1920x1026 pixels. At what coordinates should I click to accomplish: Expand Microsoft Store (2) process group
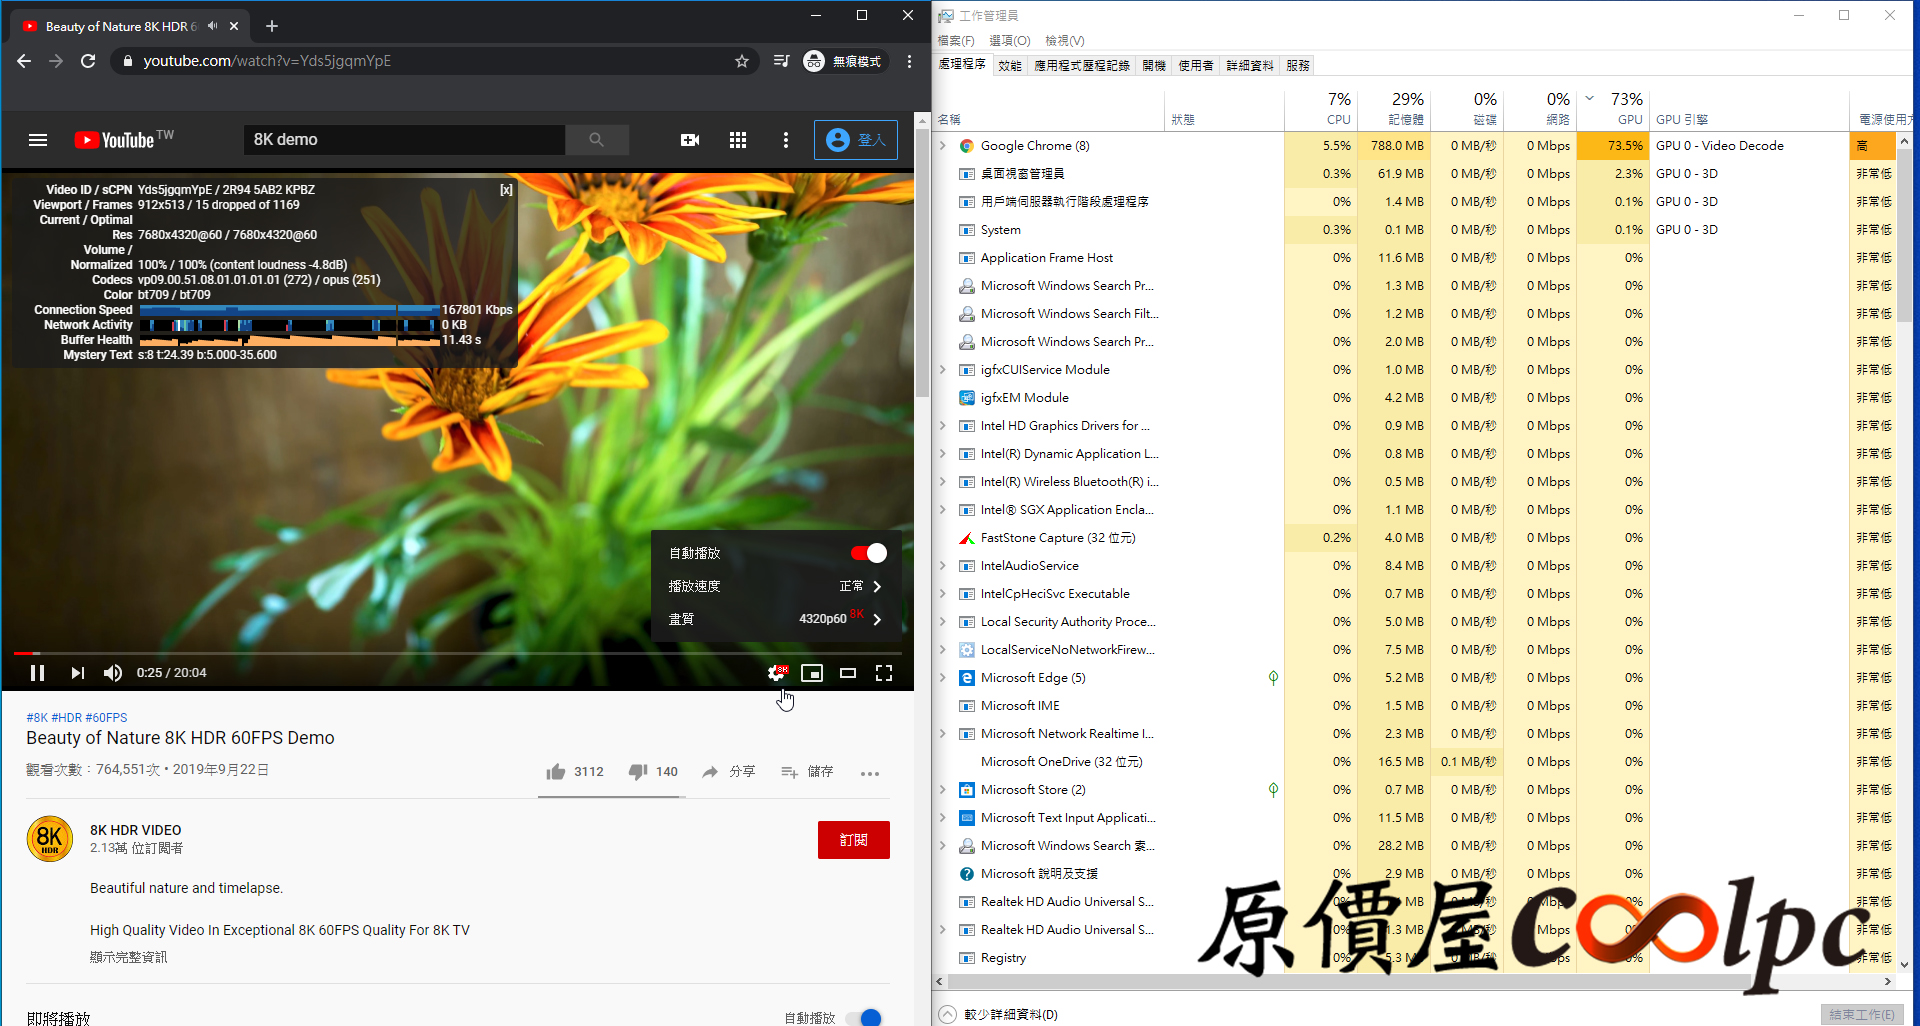pos(942,790)
